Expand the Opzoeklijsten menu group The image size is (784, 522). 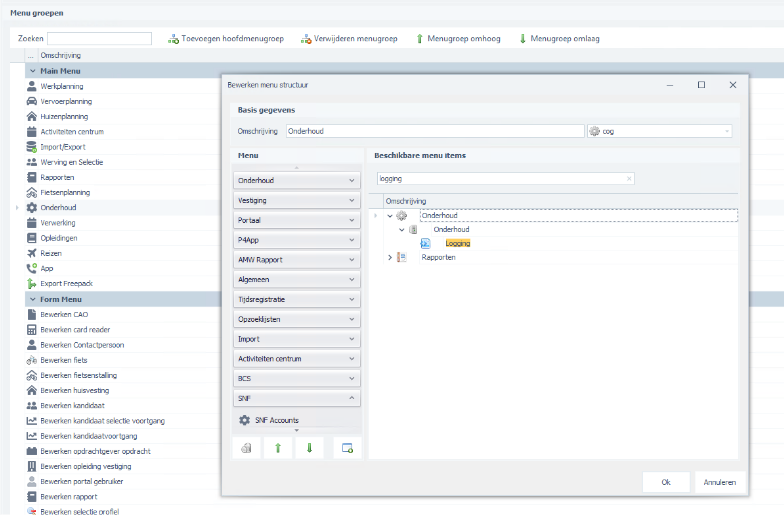coord(352,319)
